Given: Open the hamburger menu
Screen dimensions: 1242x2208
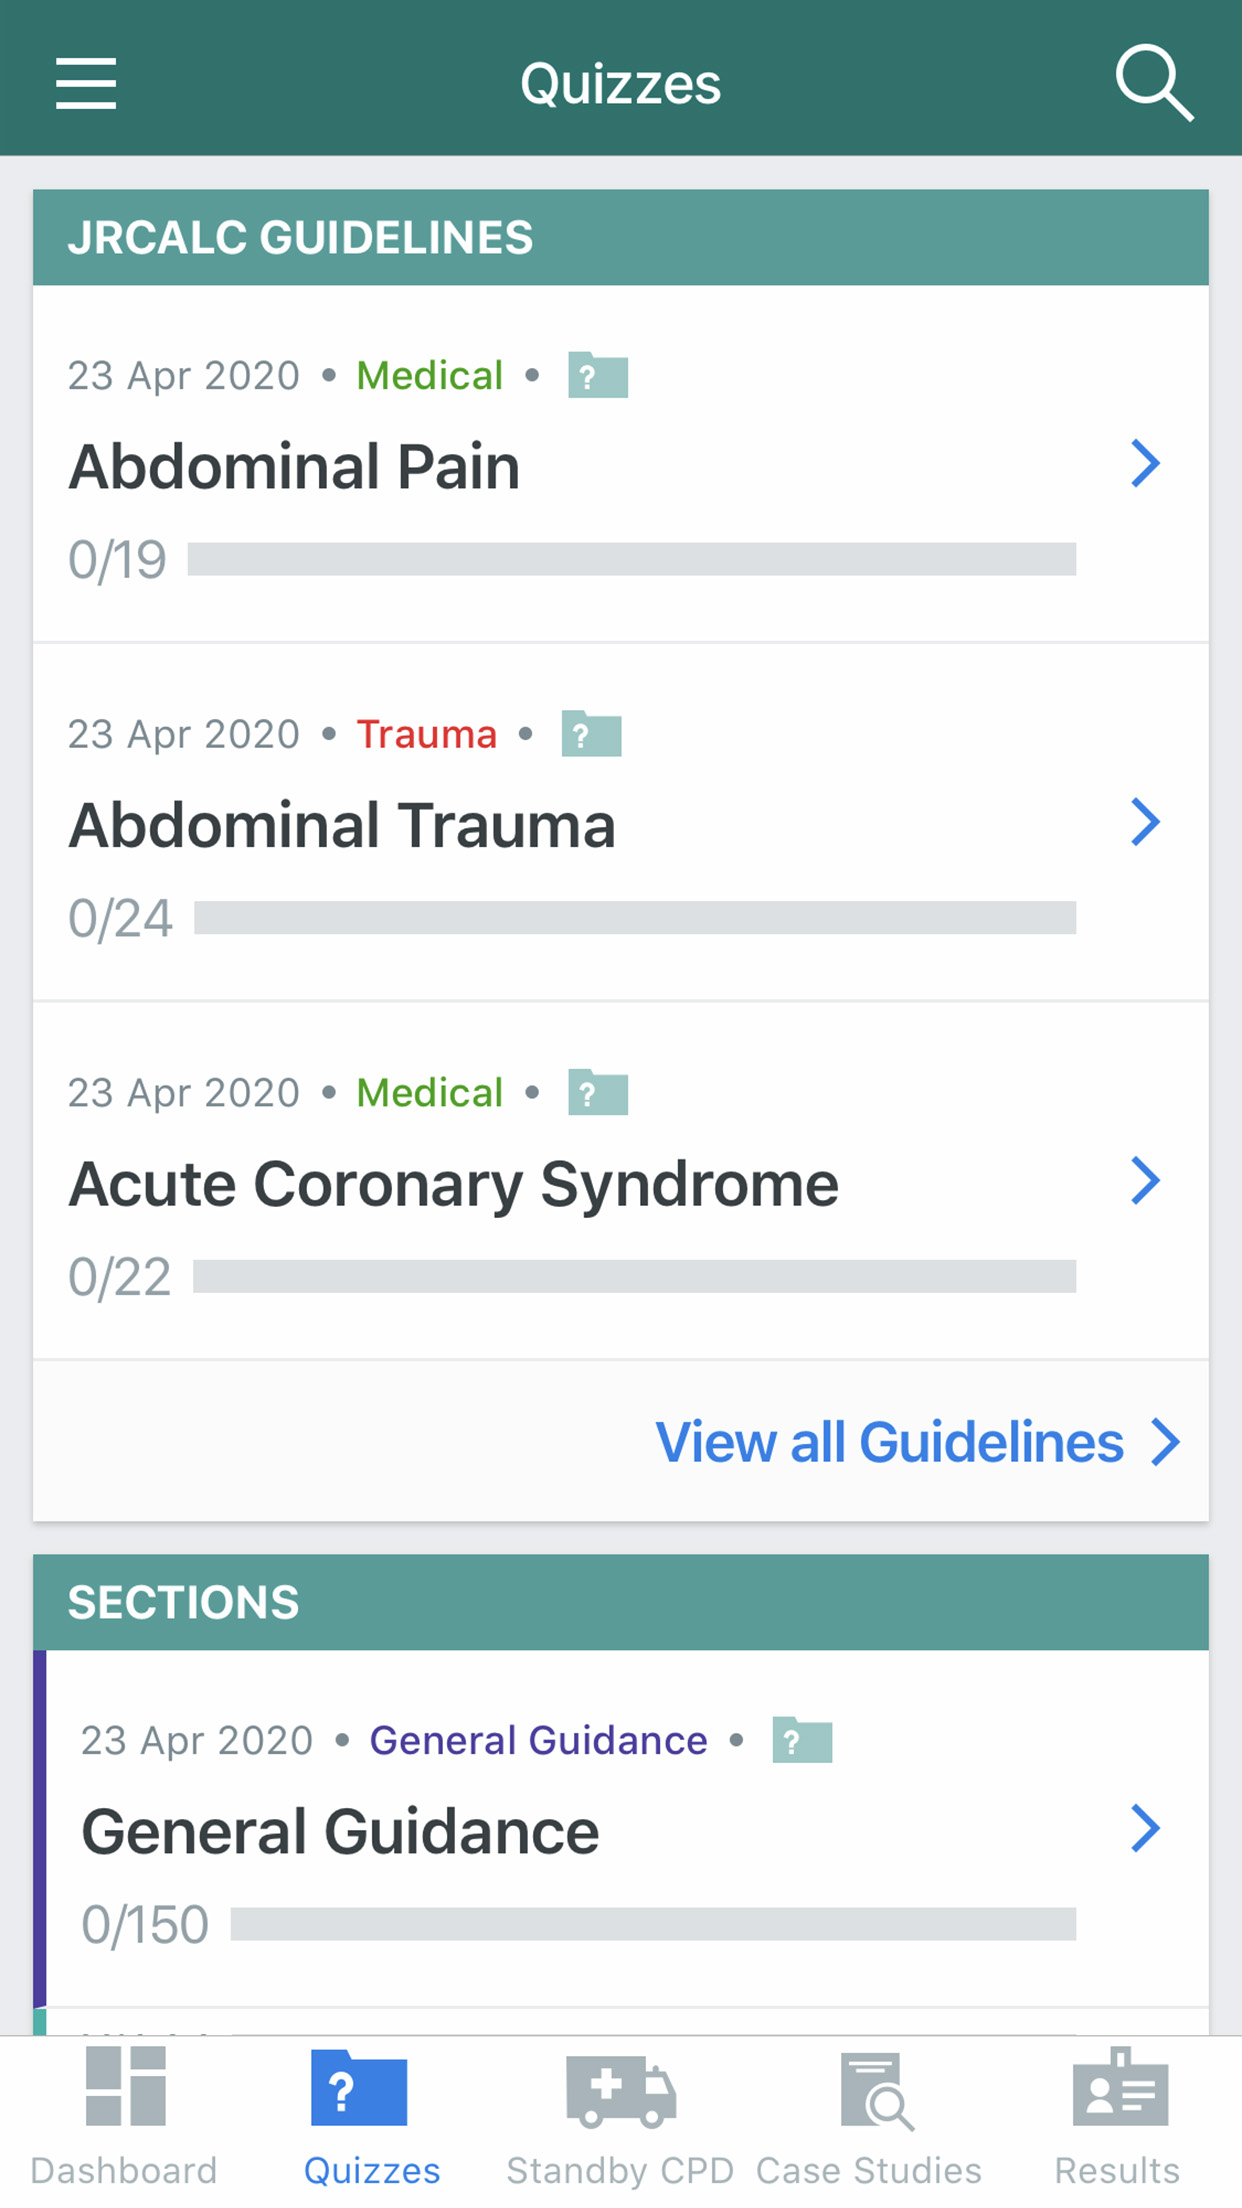Looking at the screenshot, I should pyautogui.click(x=86, y=83).
